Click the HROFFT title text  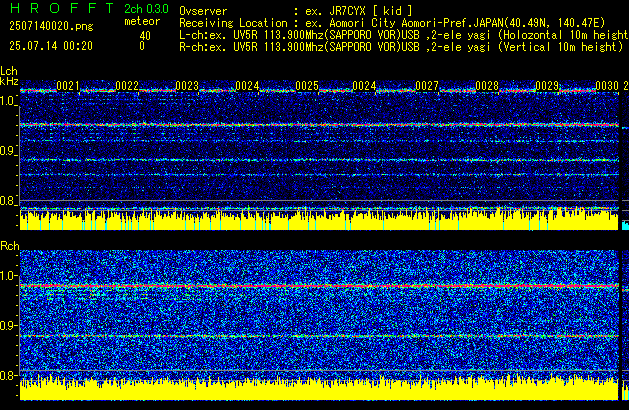(x=62, y=8)
